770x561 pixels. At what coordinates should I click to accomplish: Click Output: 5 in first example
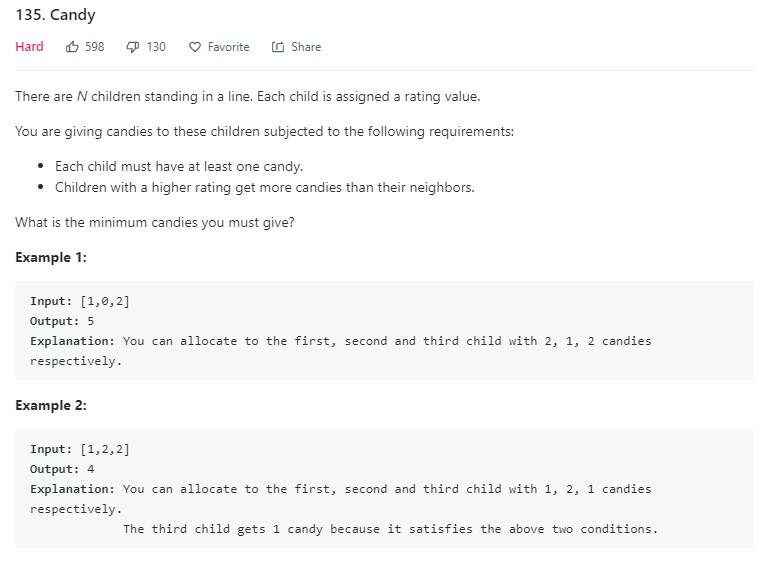click(62, 321)
